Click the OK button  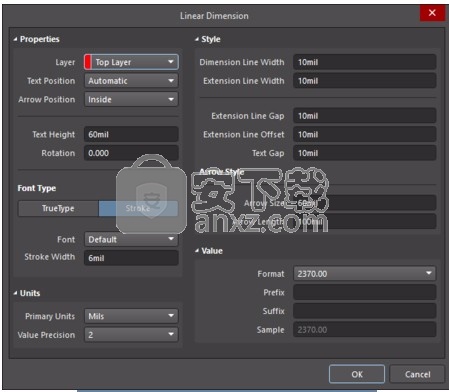(357, 374)
